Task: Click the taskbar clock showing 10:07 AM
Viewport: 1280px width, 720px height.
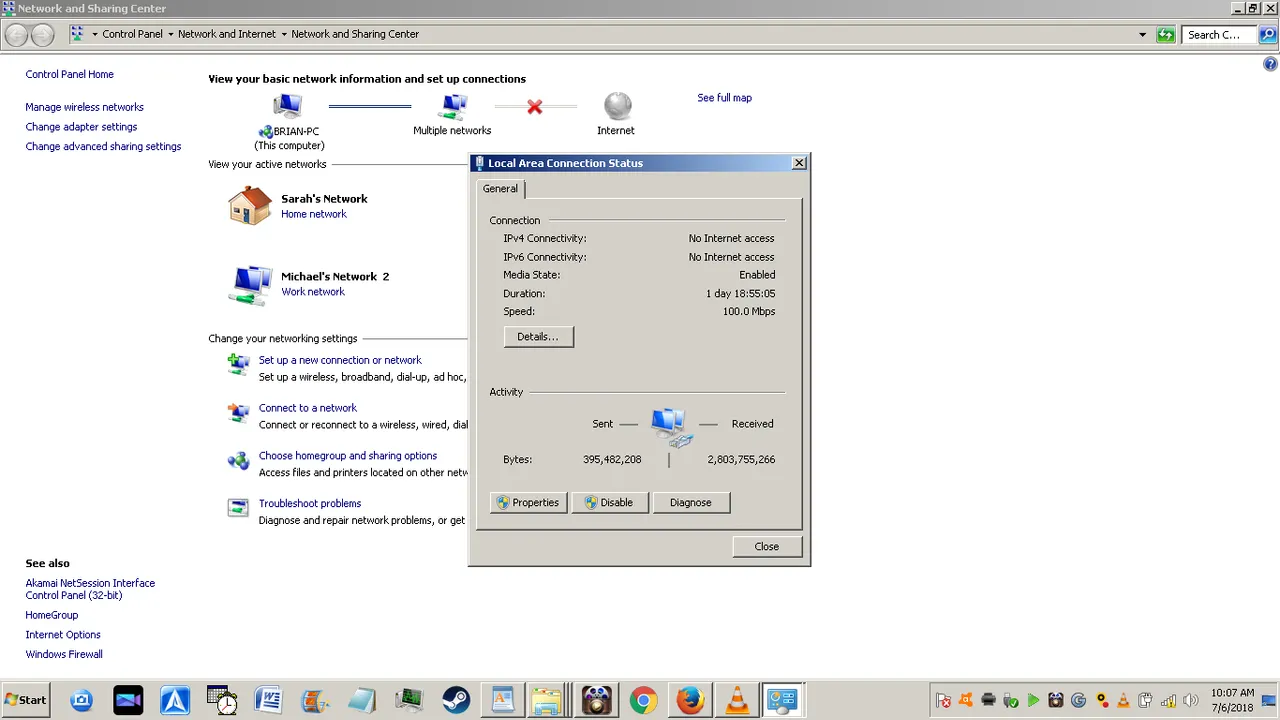Action: [1232, 700]
